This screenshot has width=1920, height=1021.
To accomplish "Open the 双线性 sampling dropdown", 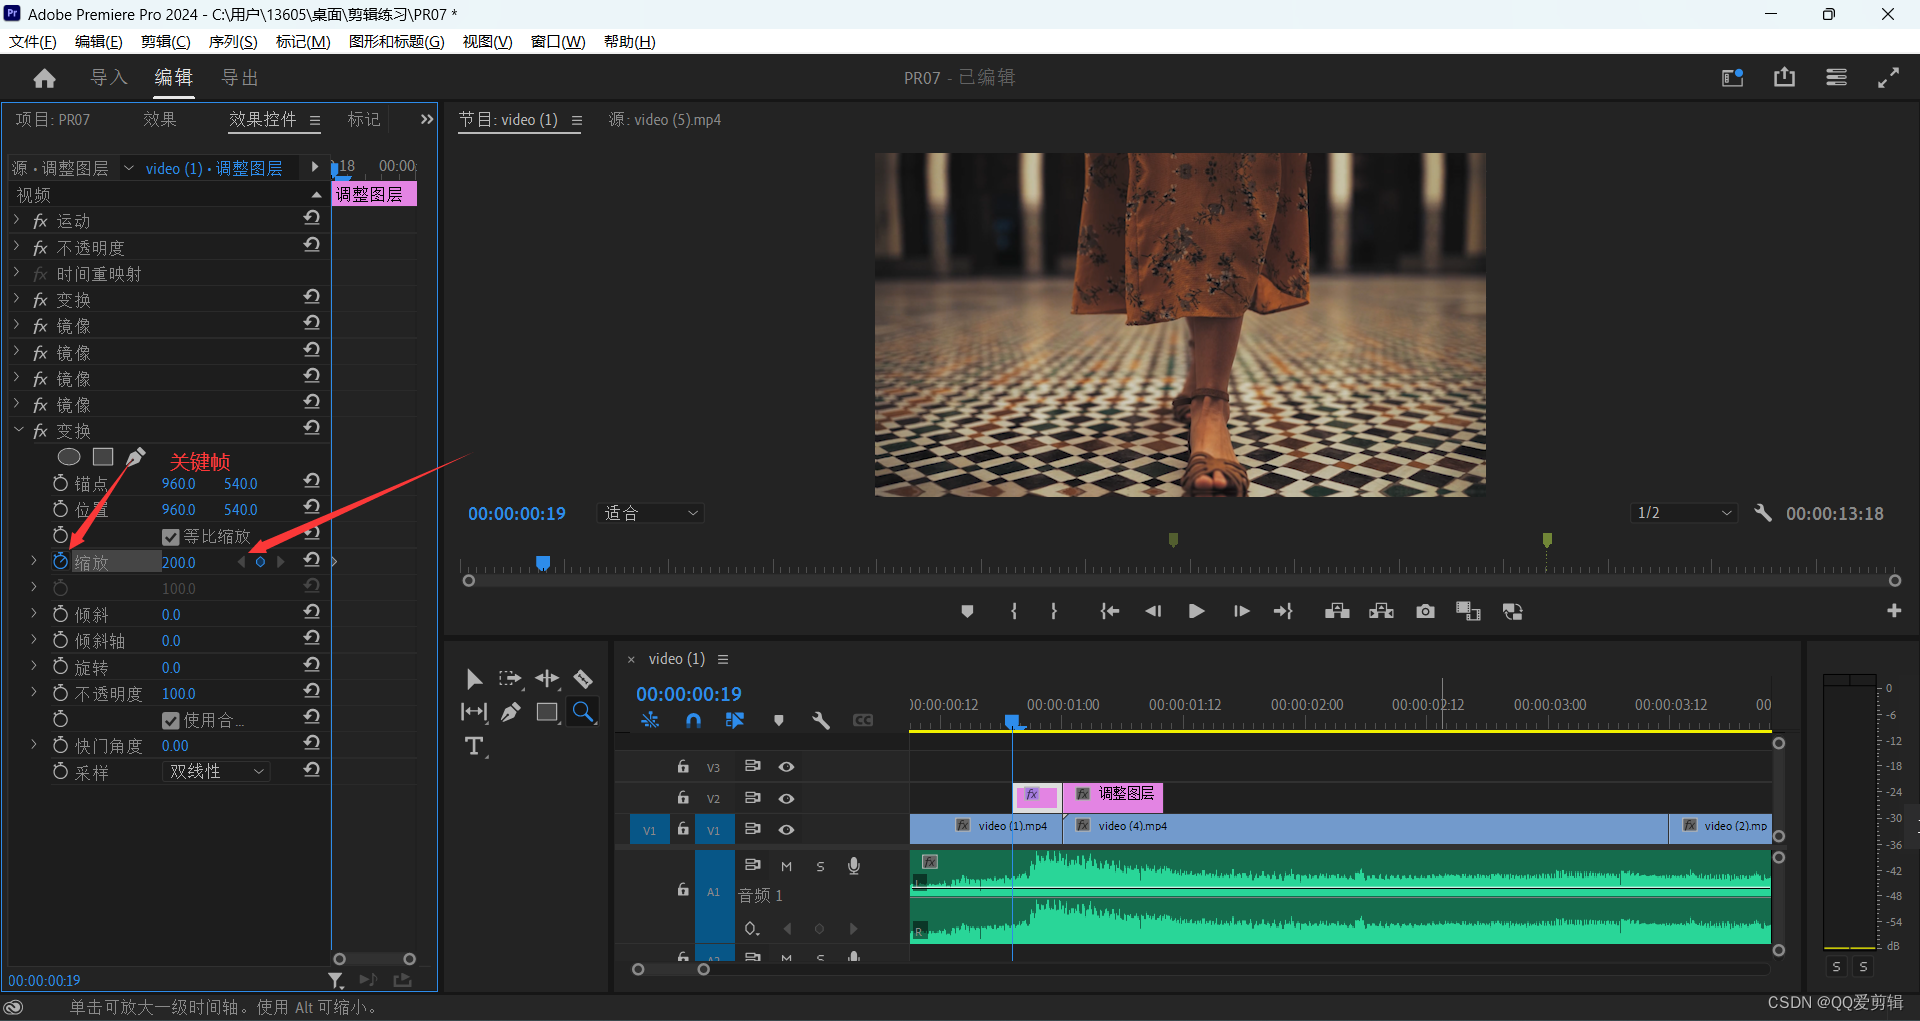I will pos(216,772).
